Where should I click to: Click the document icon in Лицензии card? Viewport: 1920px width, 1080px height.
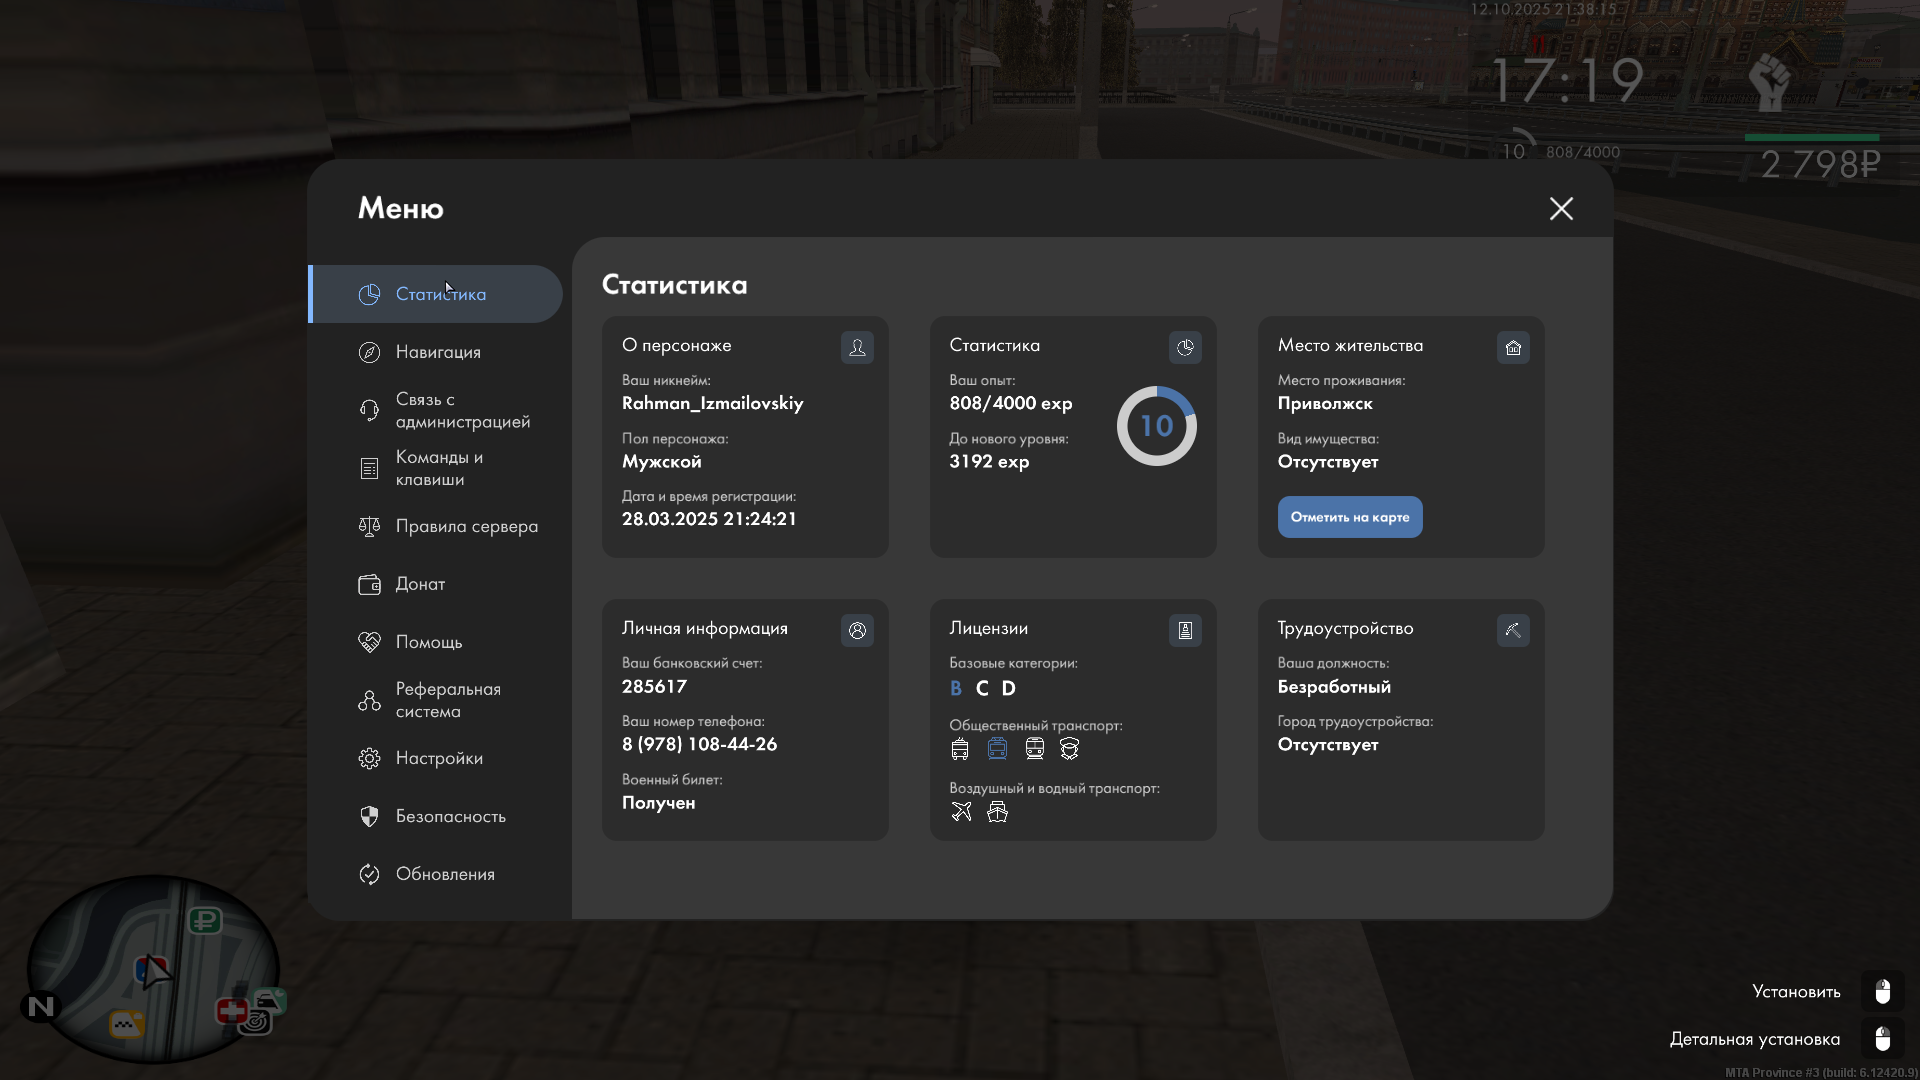tap(1185, 630)
